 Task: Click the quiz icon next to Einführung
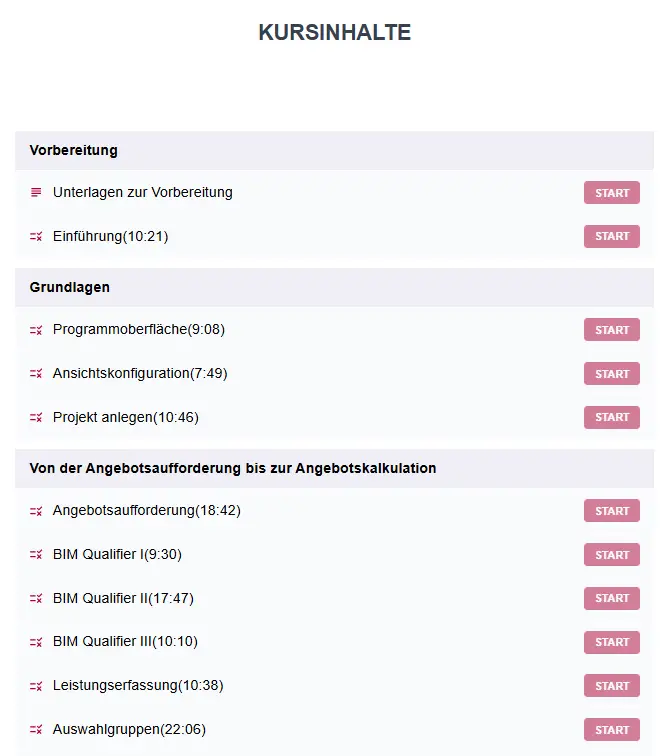tap(36, 237)
